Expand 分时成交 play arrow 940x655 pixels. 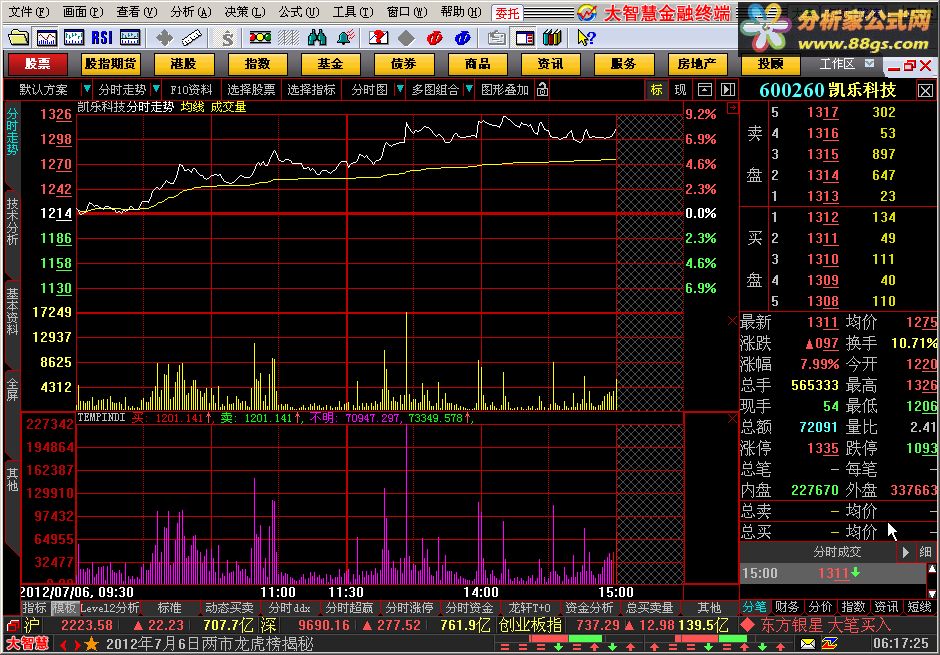(x=905, y=551)
